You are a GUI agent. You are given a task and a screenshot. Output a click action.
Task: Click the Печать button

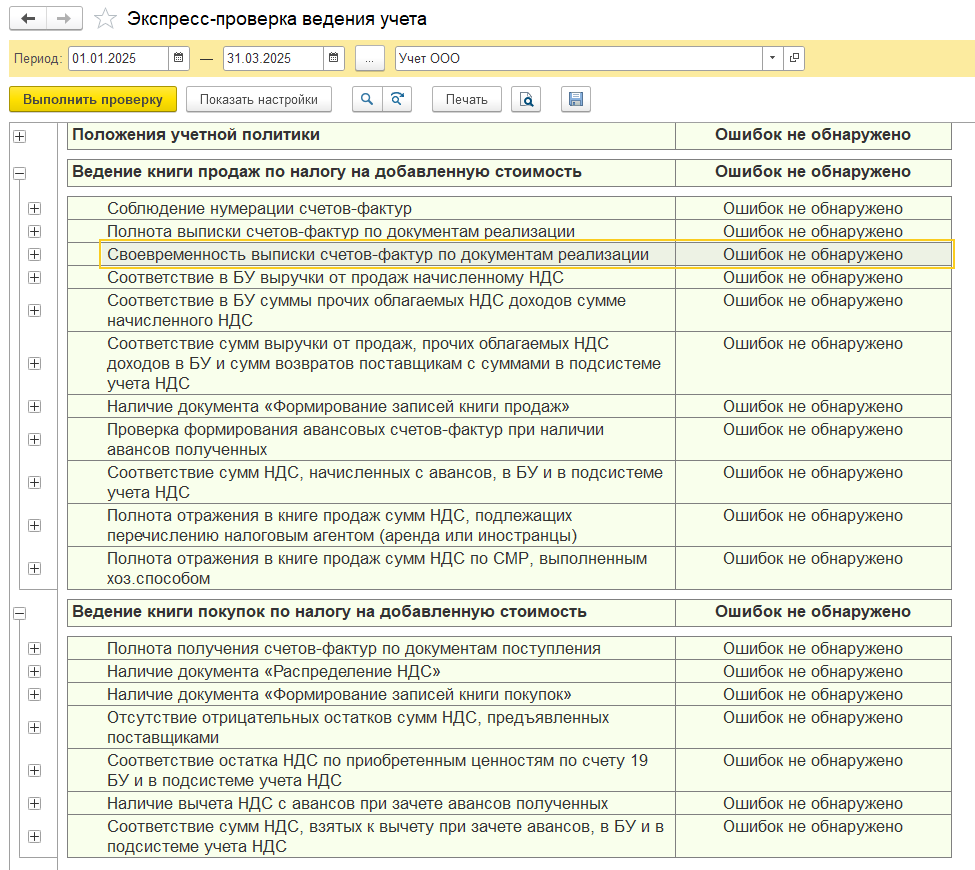tap(466, 99)
